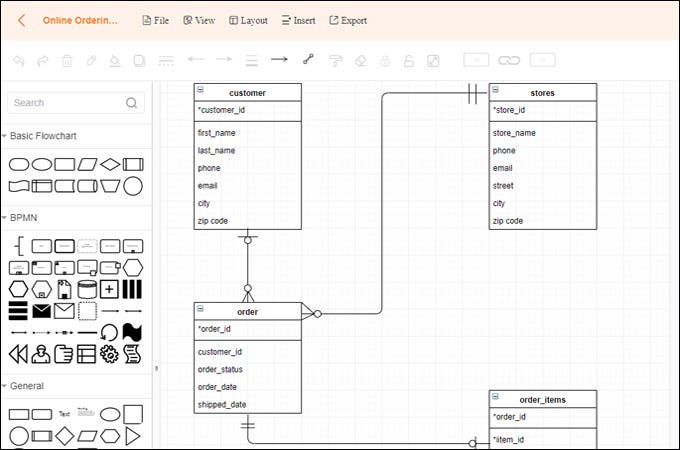Click the closed lock icon
This screenshot has width=680, height=450.
[385, 61]
